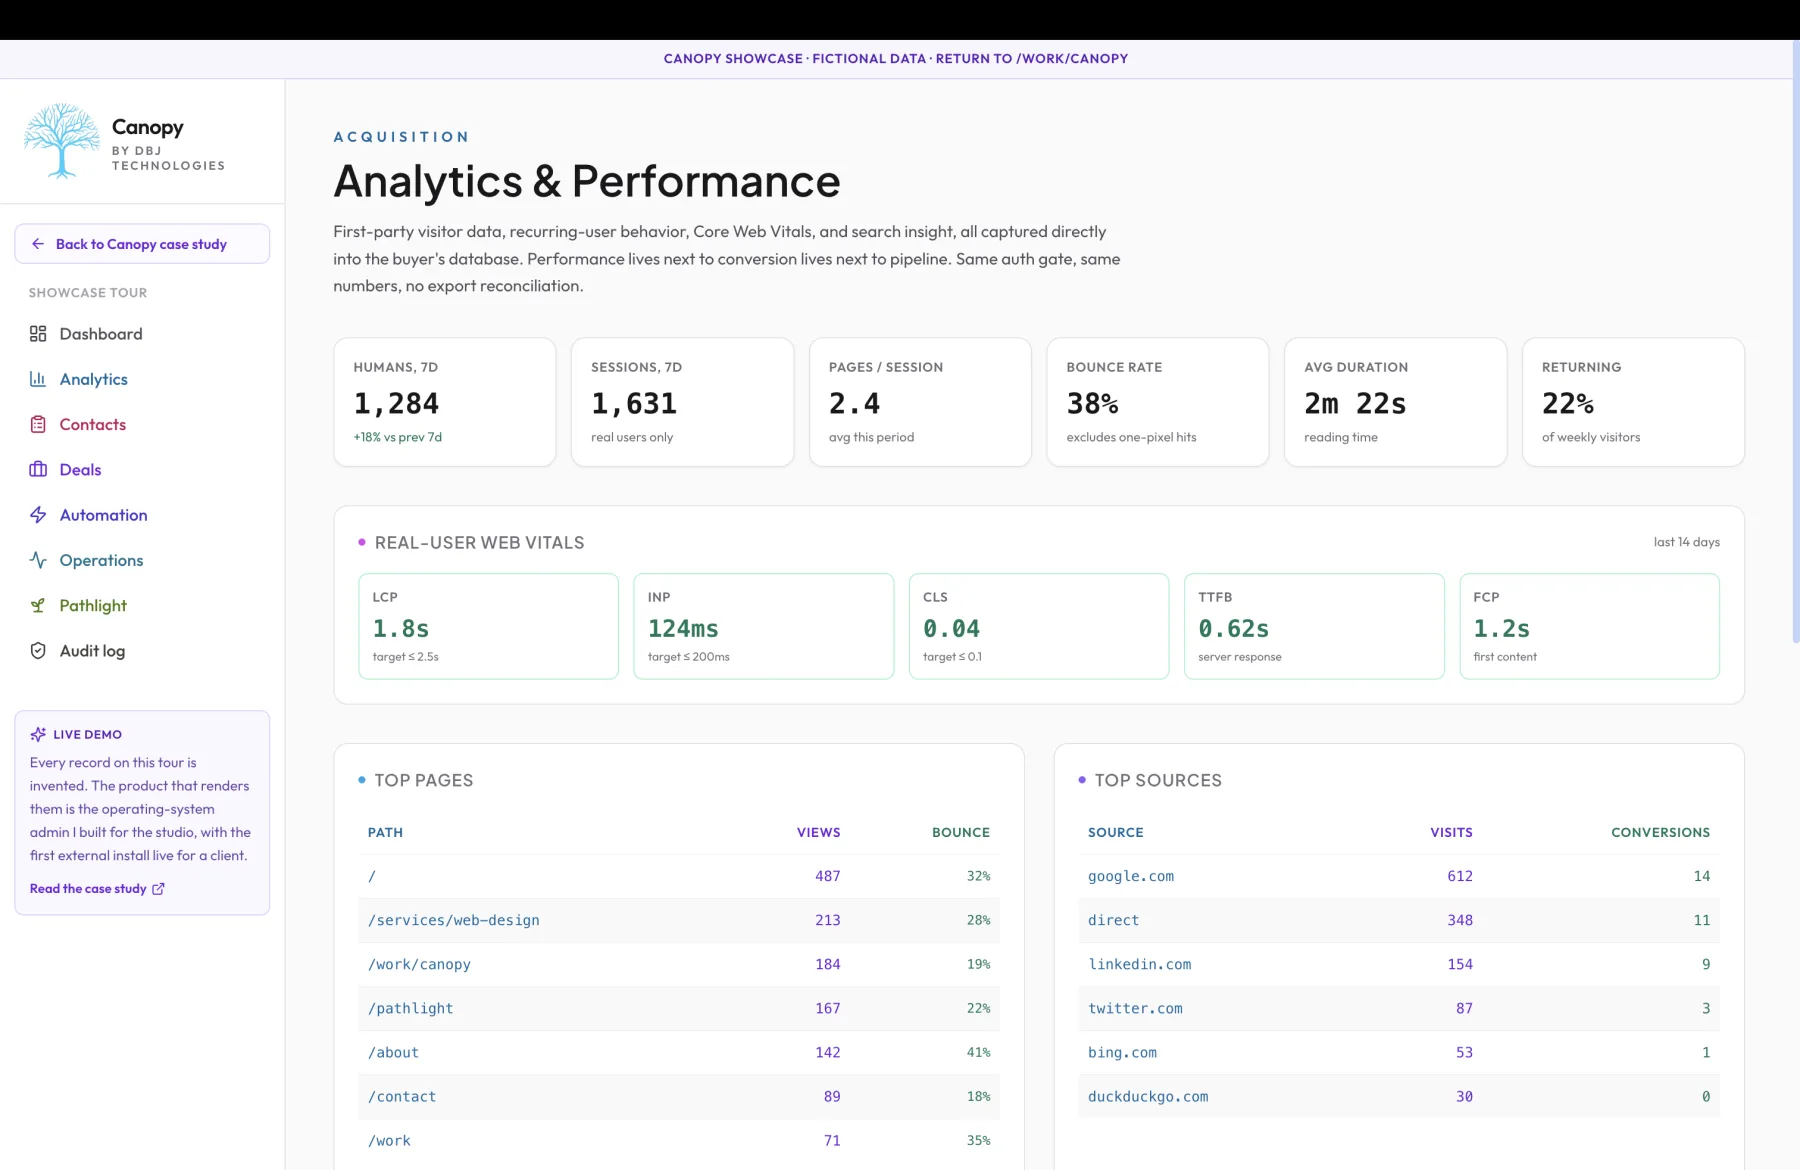Click the CONVERSIONS column header

click(x=1660, y=832)
